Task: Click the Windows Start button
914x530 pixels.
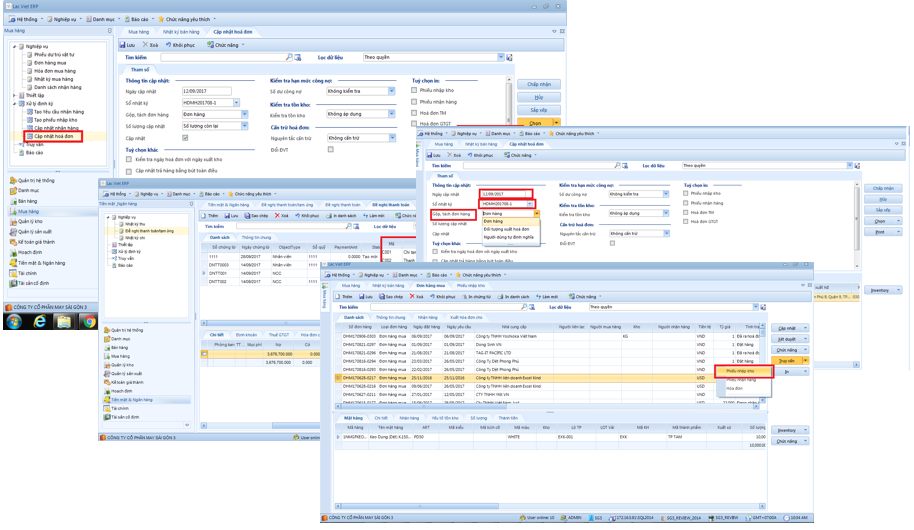Action: tap(14, 321)
